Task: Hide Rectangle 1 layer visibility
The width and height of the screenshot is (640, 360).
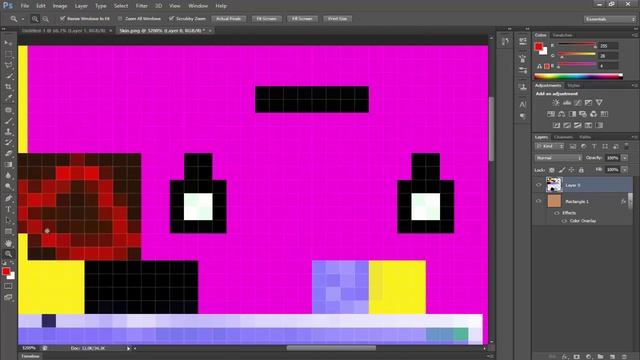Action: (539, 201)
